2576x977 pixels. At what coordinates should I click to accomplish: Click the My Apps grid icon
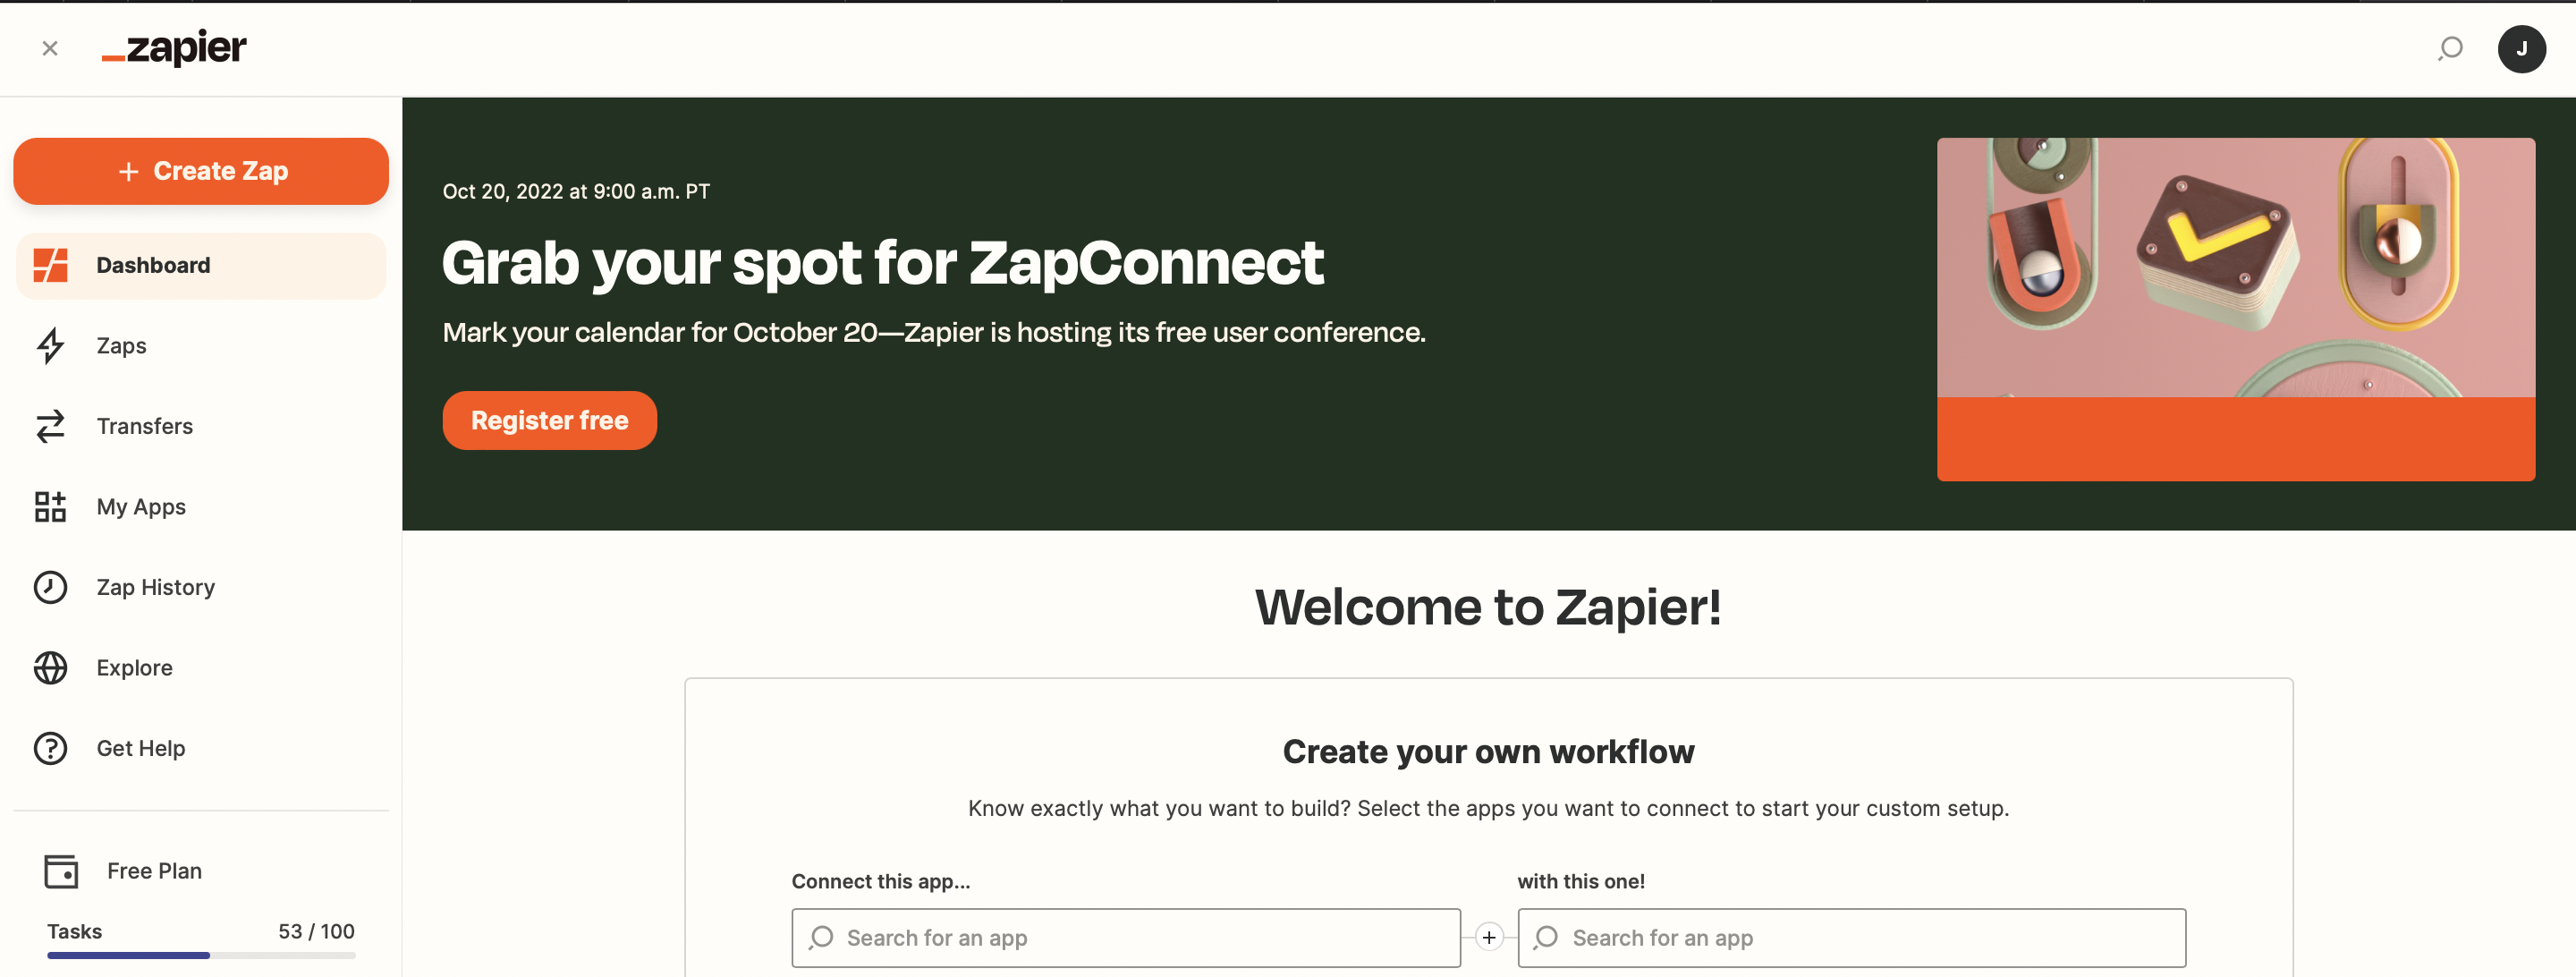tap(50, 507)
